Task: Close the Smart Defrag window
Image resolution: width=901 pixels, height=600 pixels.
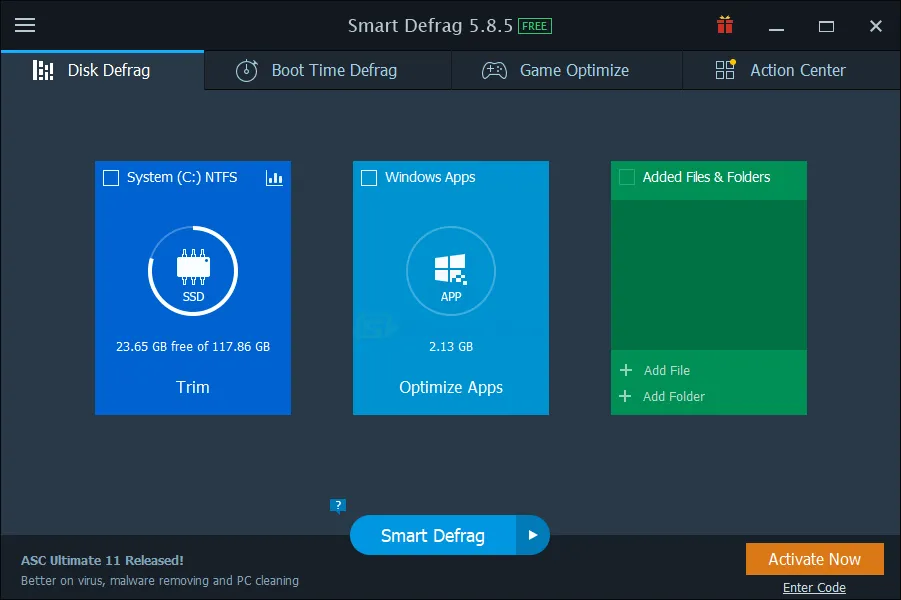Action: [x=876, y=26]
